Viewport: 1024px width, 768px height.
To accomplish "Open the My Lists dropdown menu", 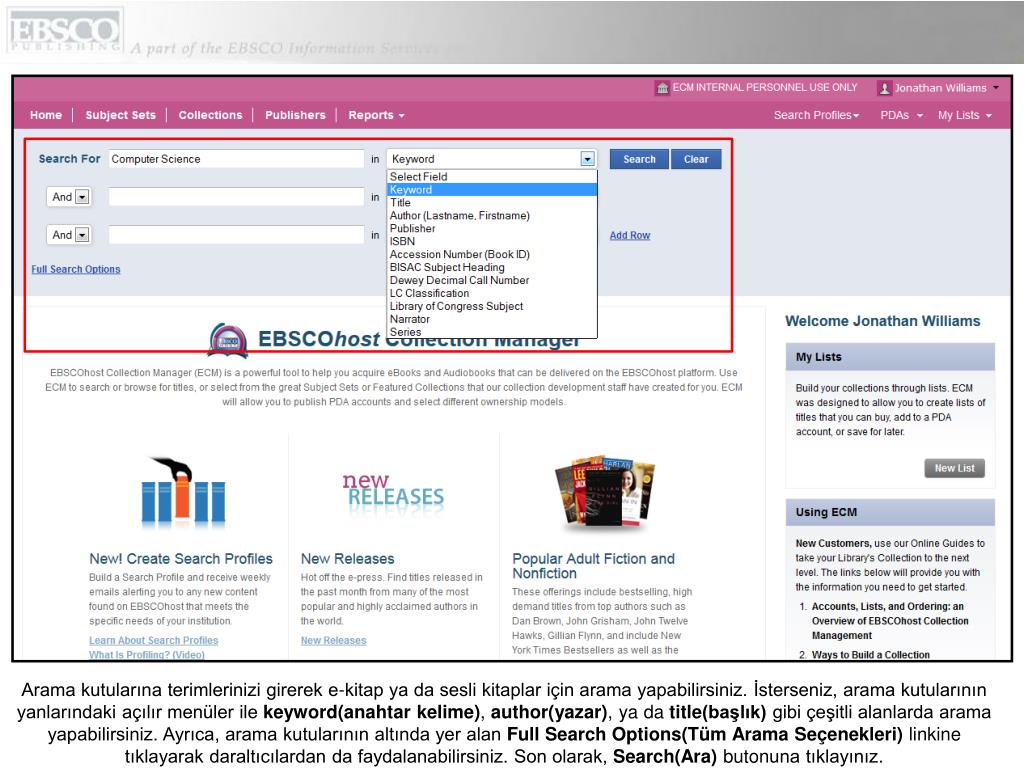I will pos(965,115).
